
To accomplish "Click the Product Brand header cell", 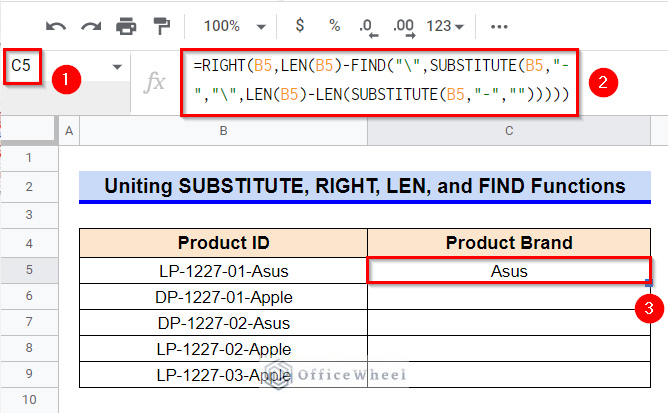I will click(x=509, y=243).
